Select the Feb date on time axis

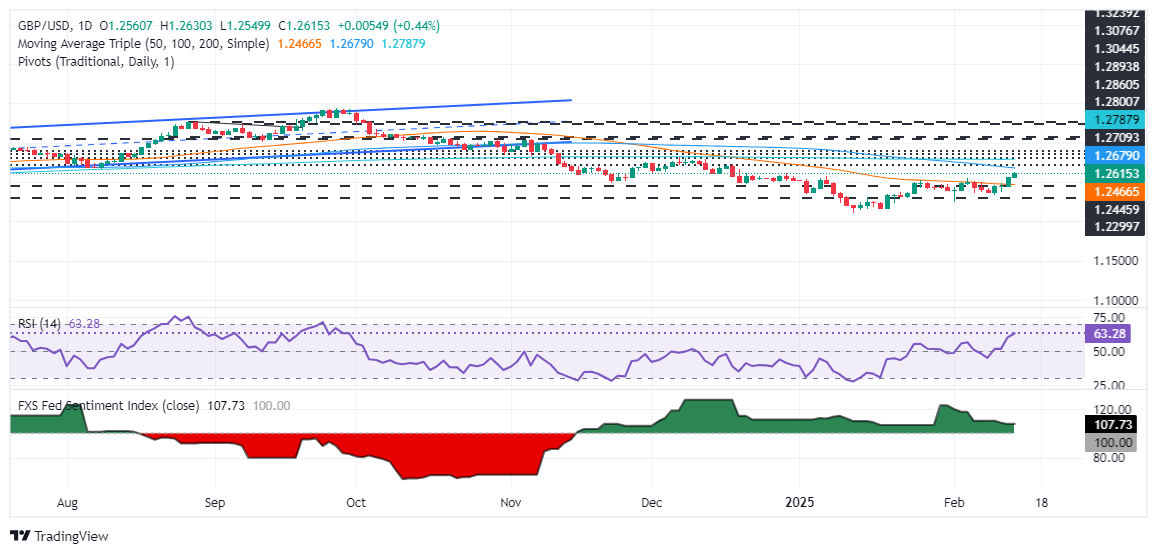click(954, 502)
